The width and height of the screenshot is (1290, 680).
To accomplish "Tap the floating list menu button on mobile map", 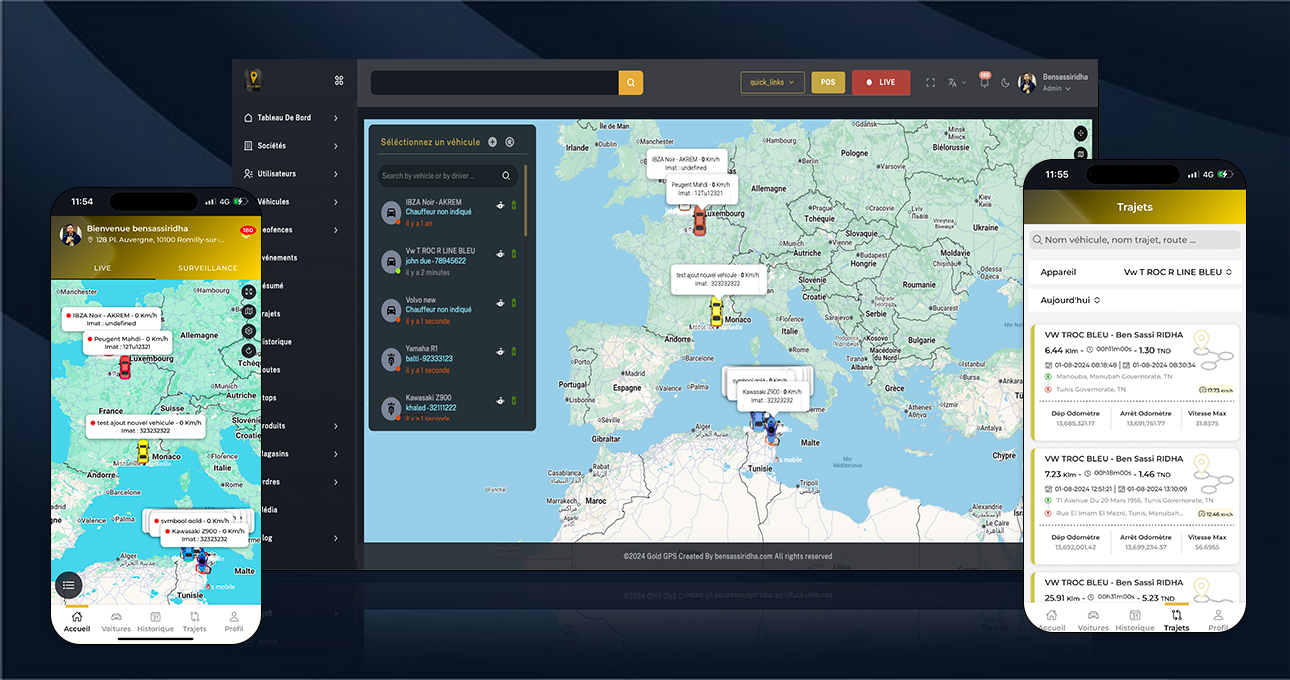I will click(69, 586).
